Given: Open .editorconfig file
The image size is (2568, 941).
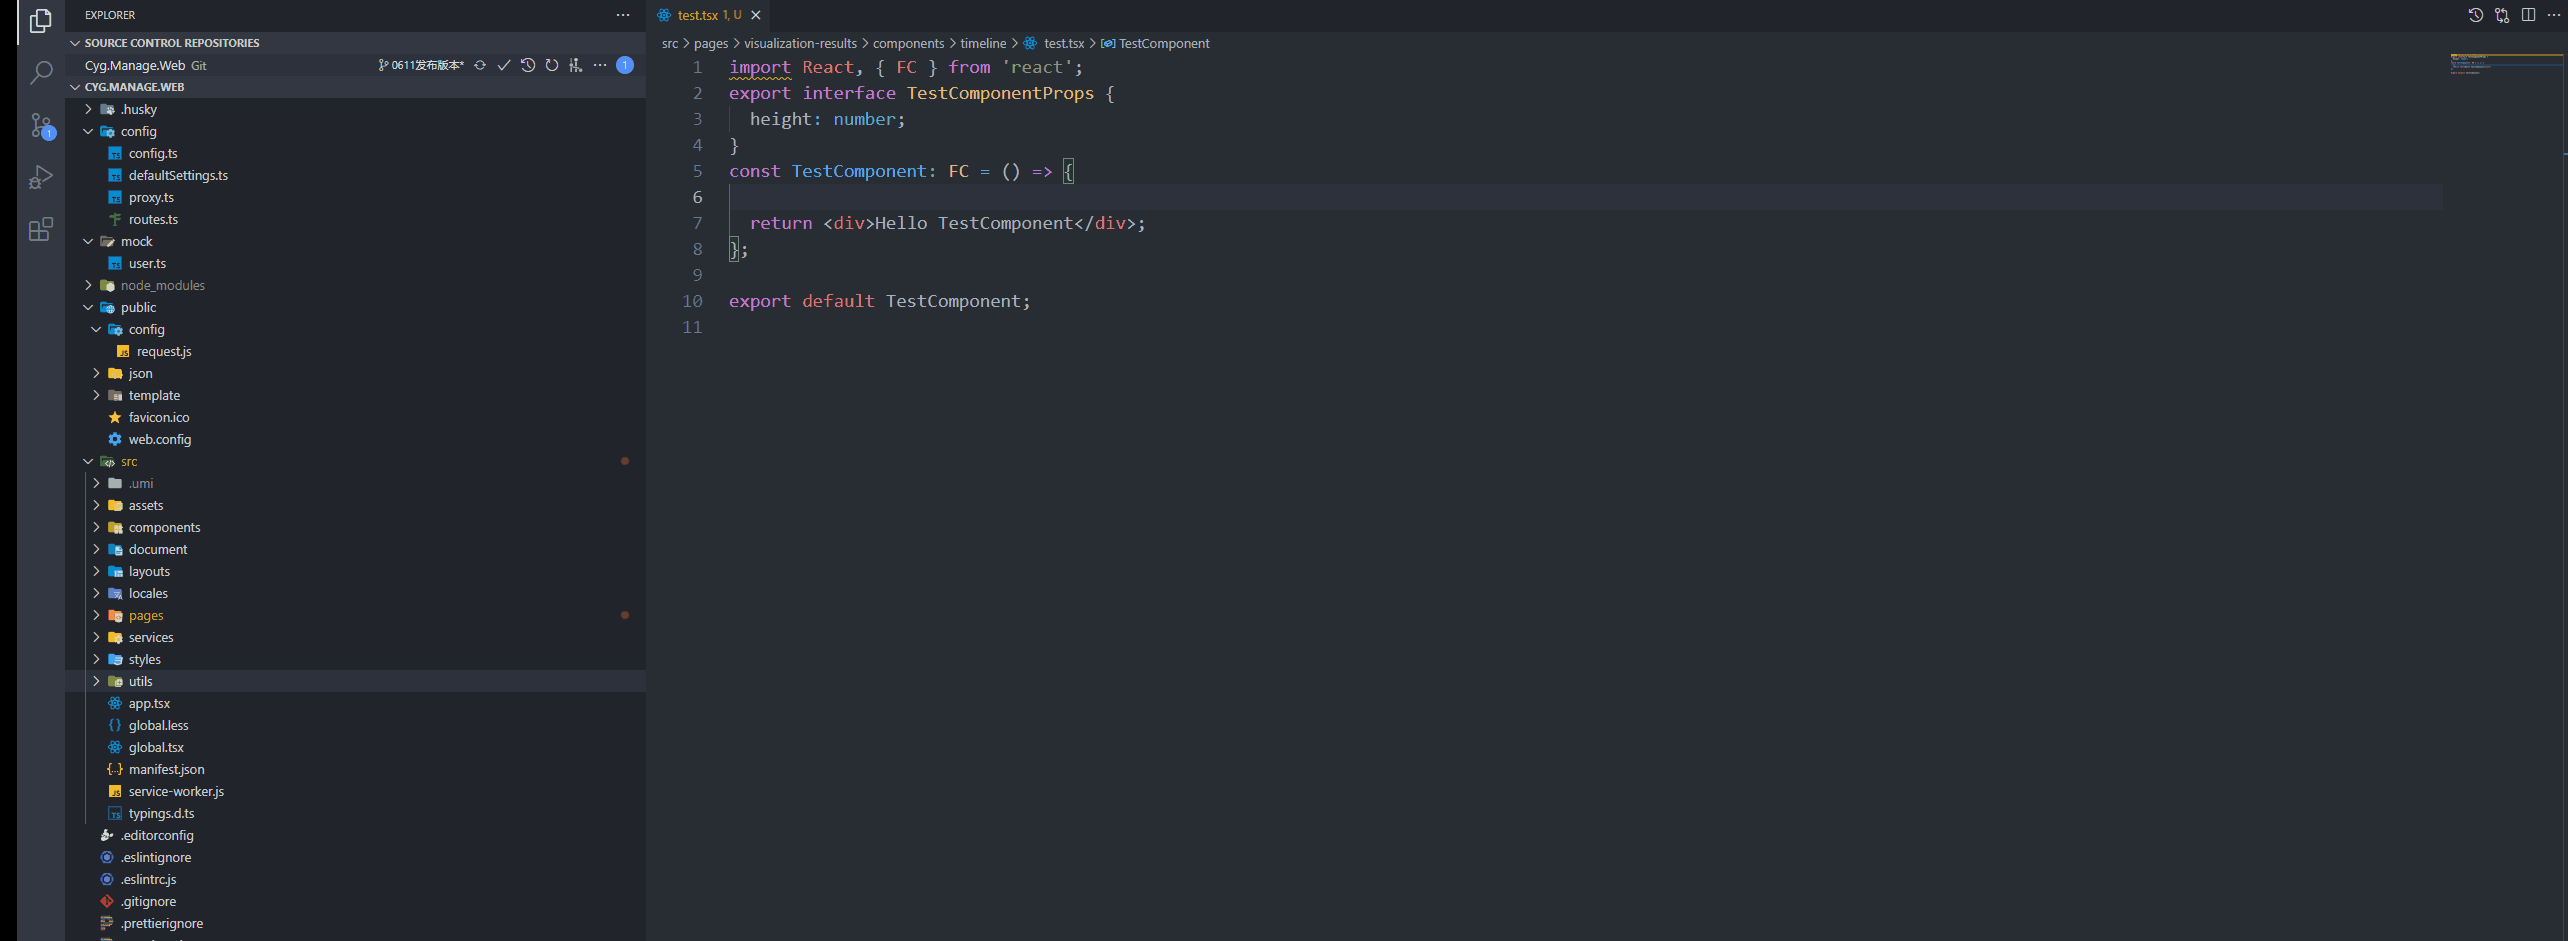Looking at the screenshot, I should (x=157, y=835).
